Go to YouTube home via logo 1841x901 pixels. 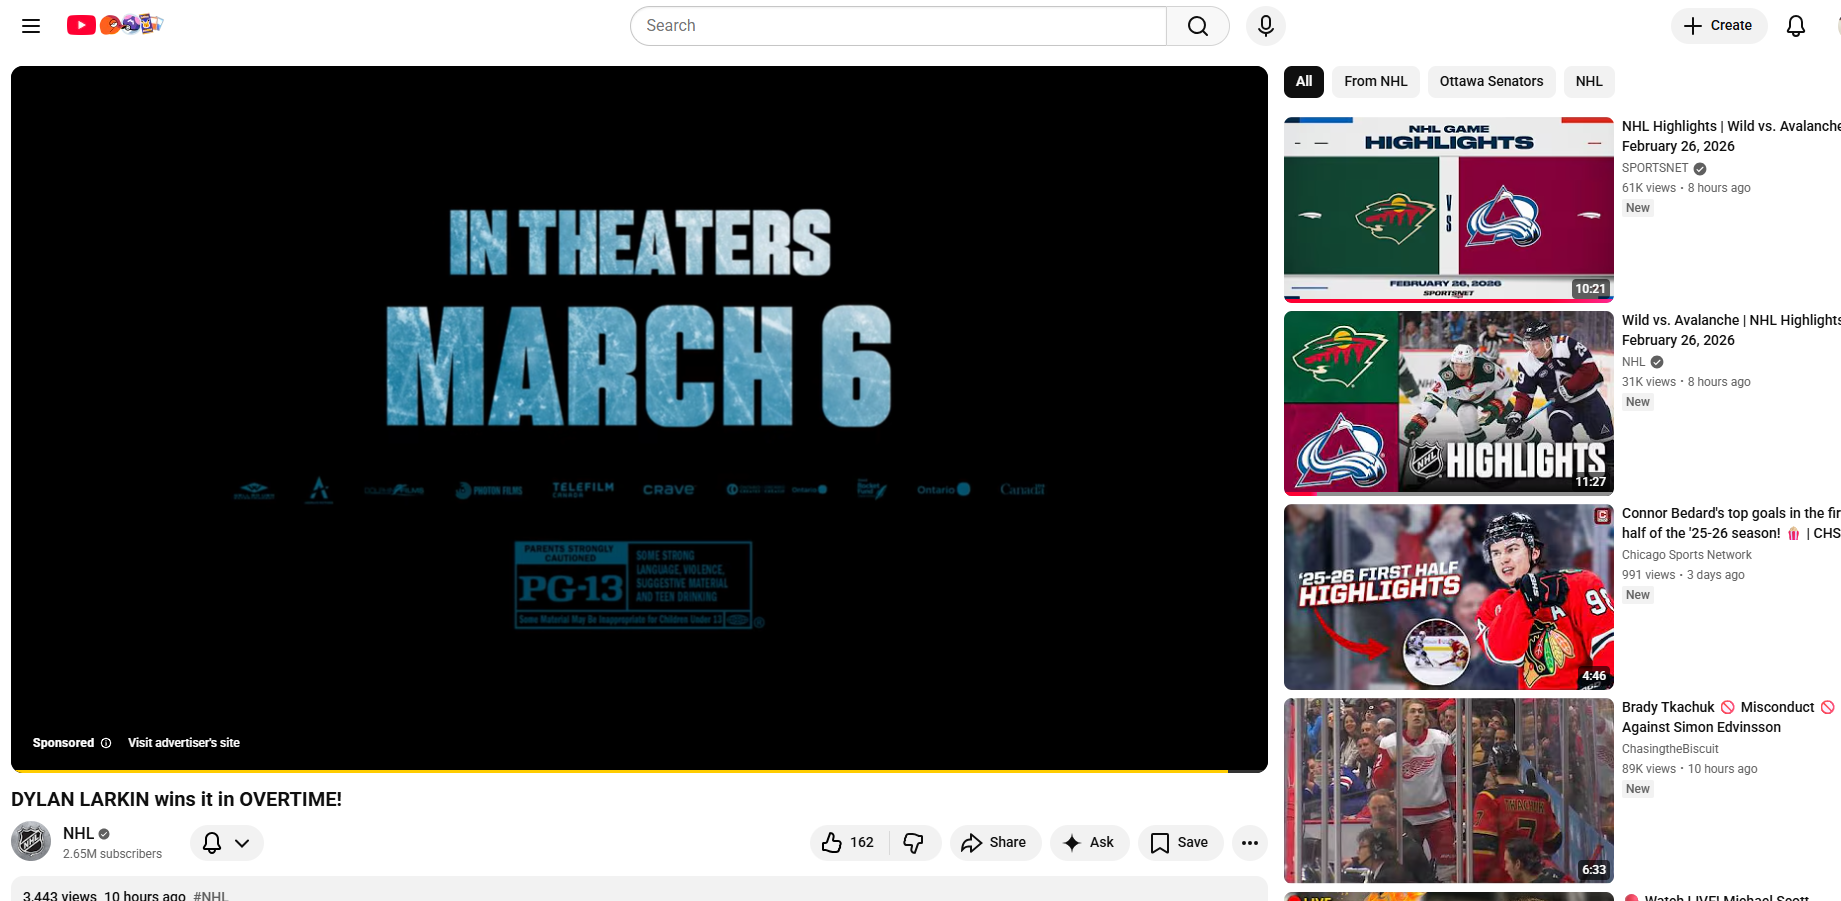[x=114, y=25]
